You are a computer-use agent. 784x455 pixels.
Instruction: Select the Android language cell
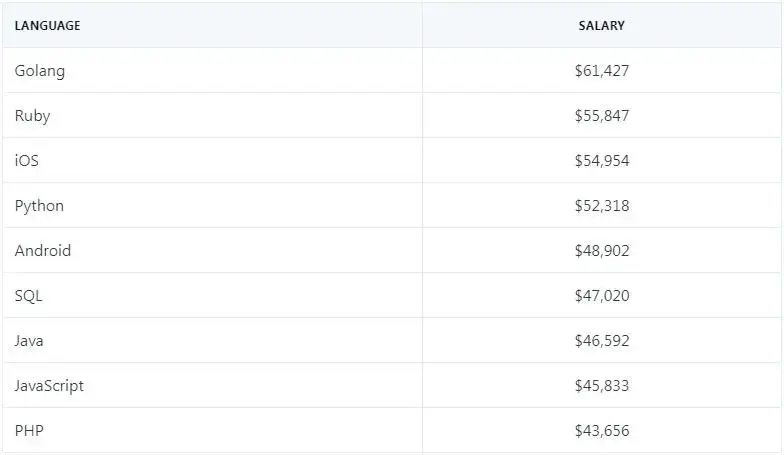(x=43, y=251)
